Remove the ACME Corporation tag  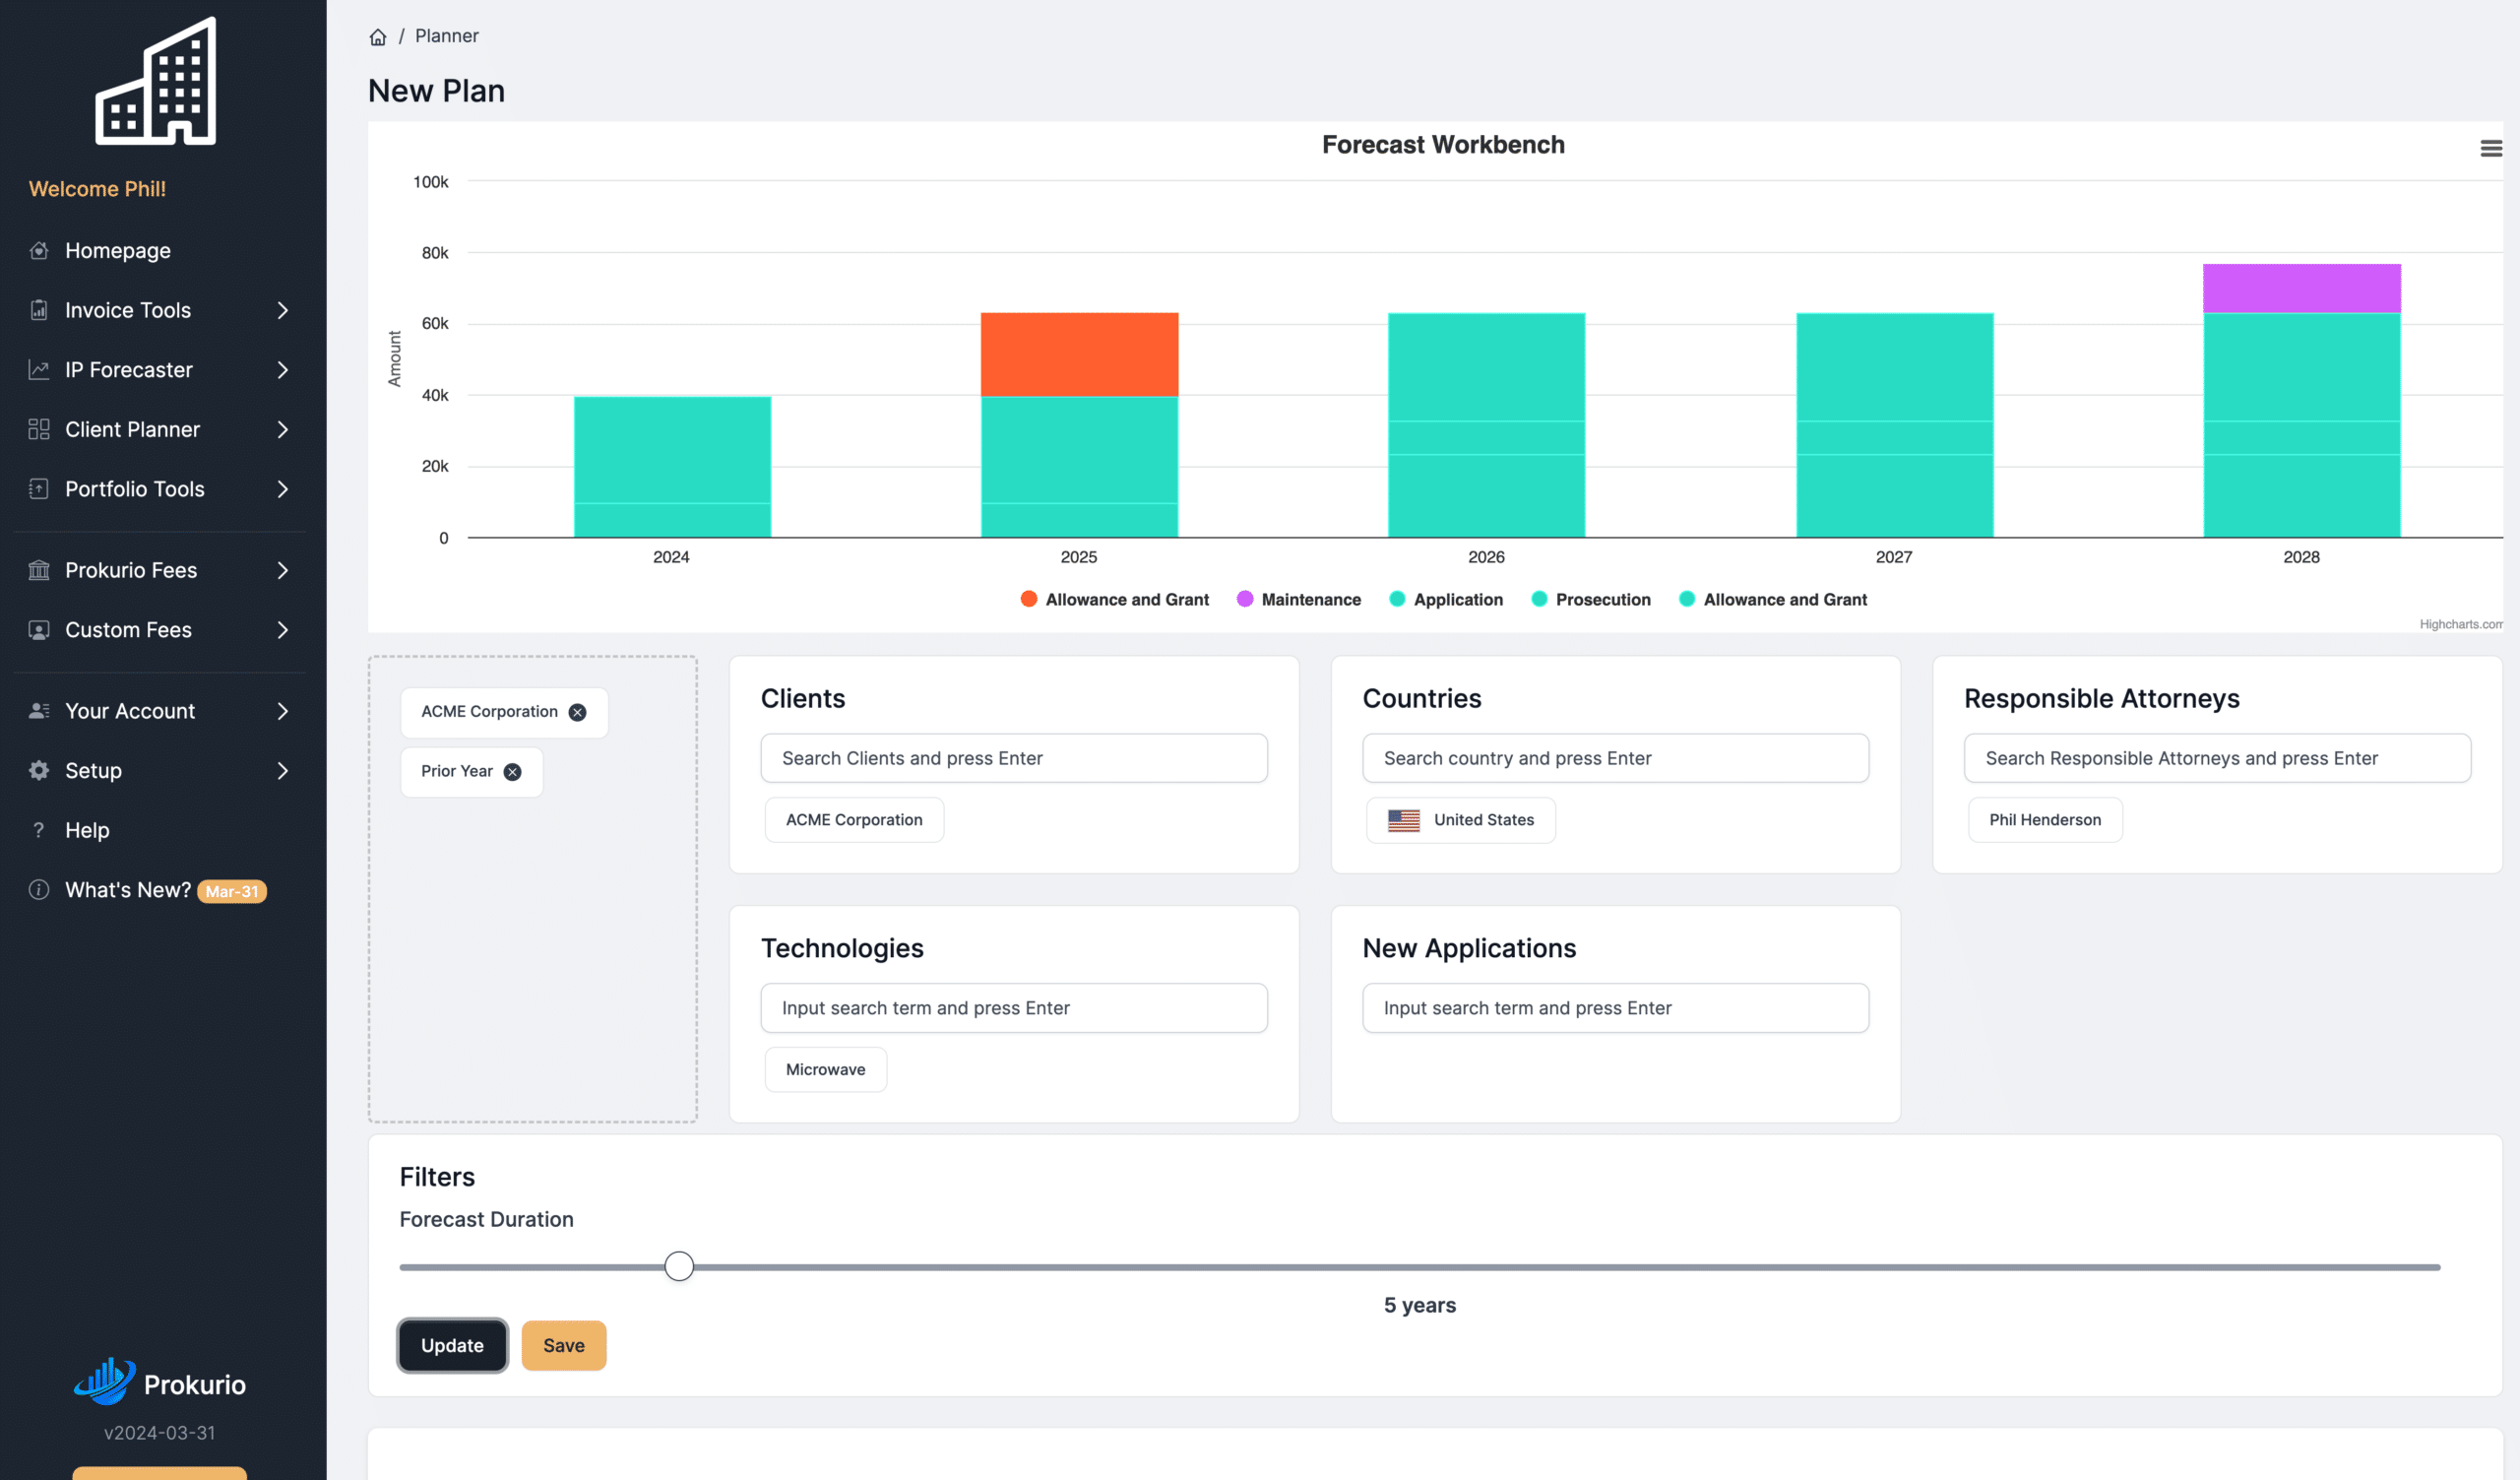pyautogui.click(x=577, y=712)
